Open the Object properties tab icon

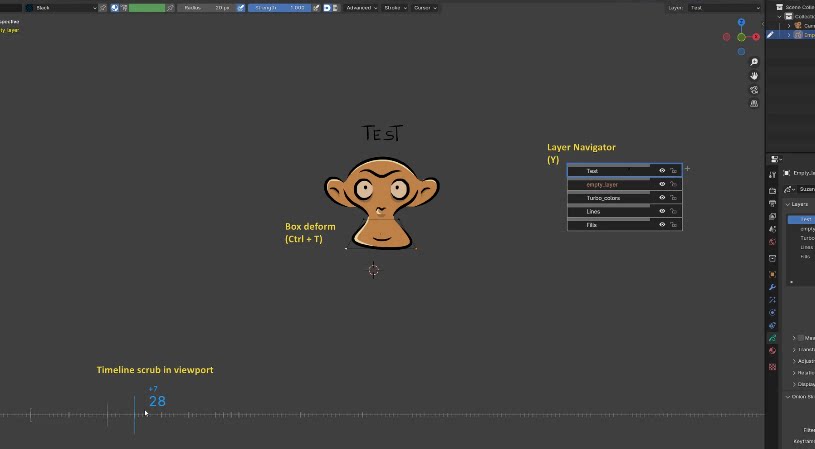click(772, 274)
